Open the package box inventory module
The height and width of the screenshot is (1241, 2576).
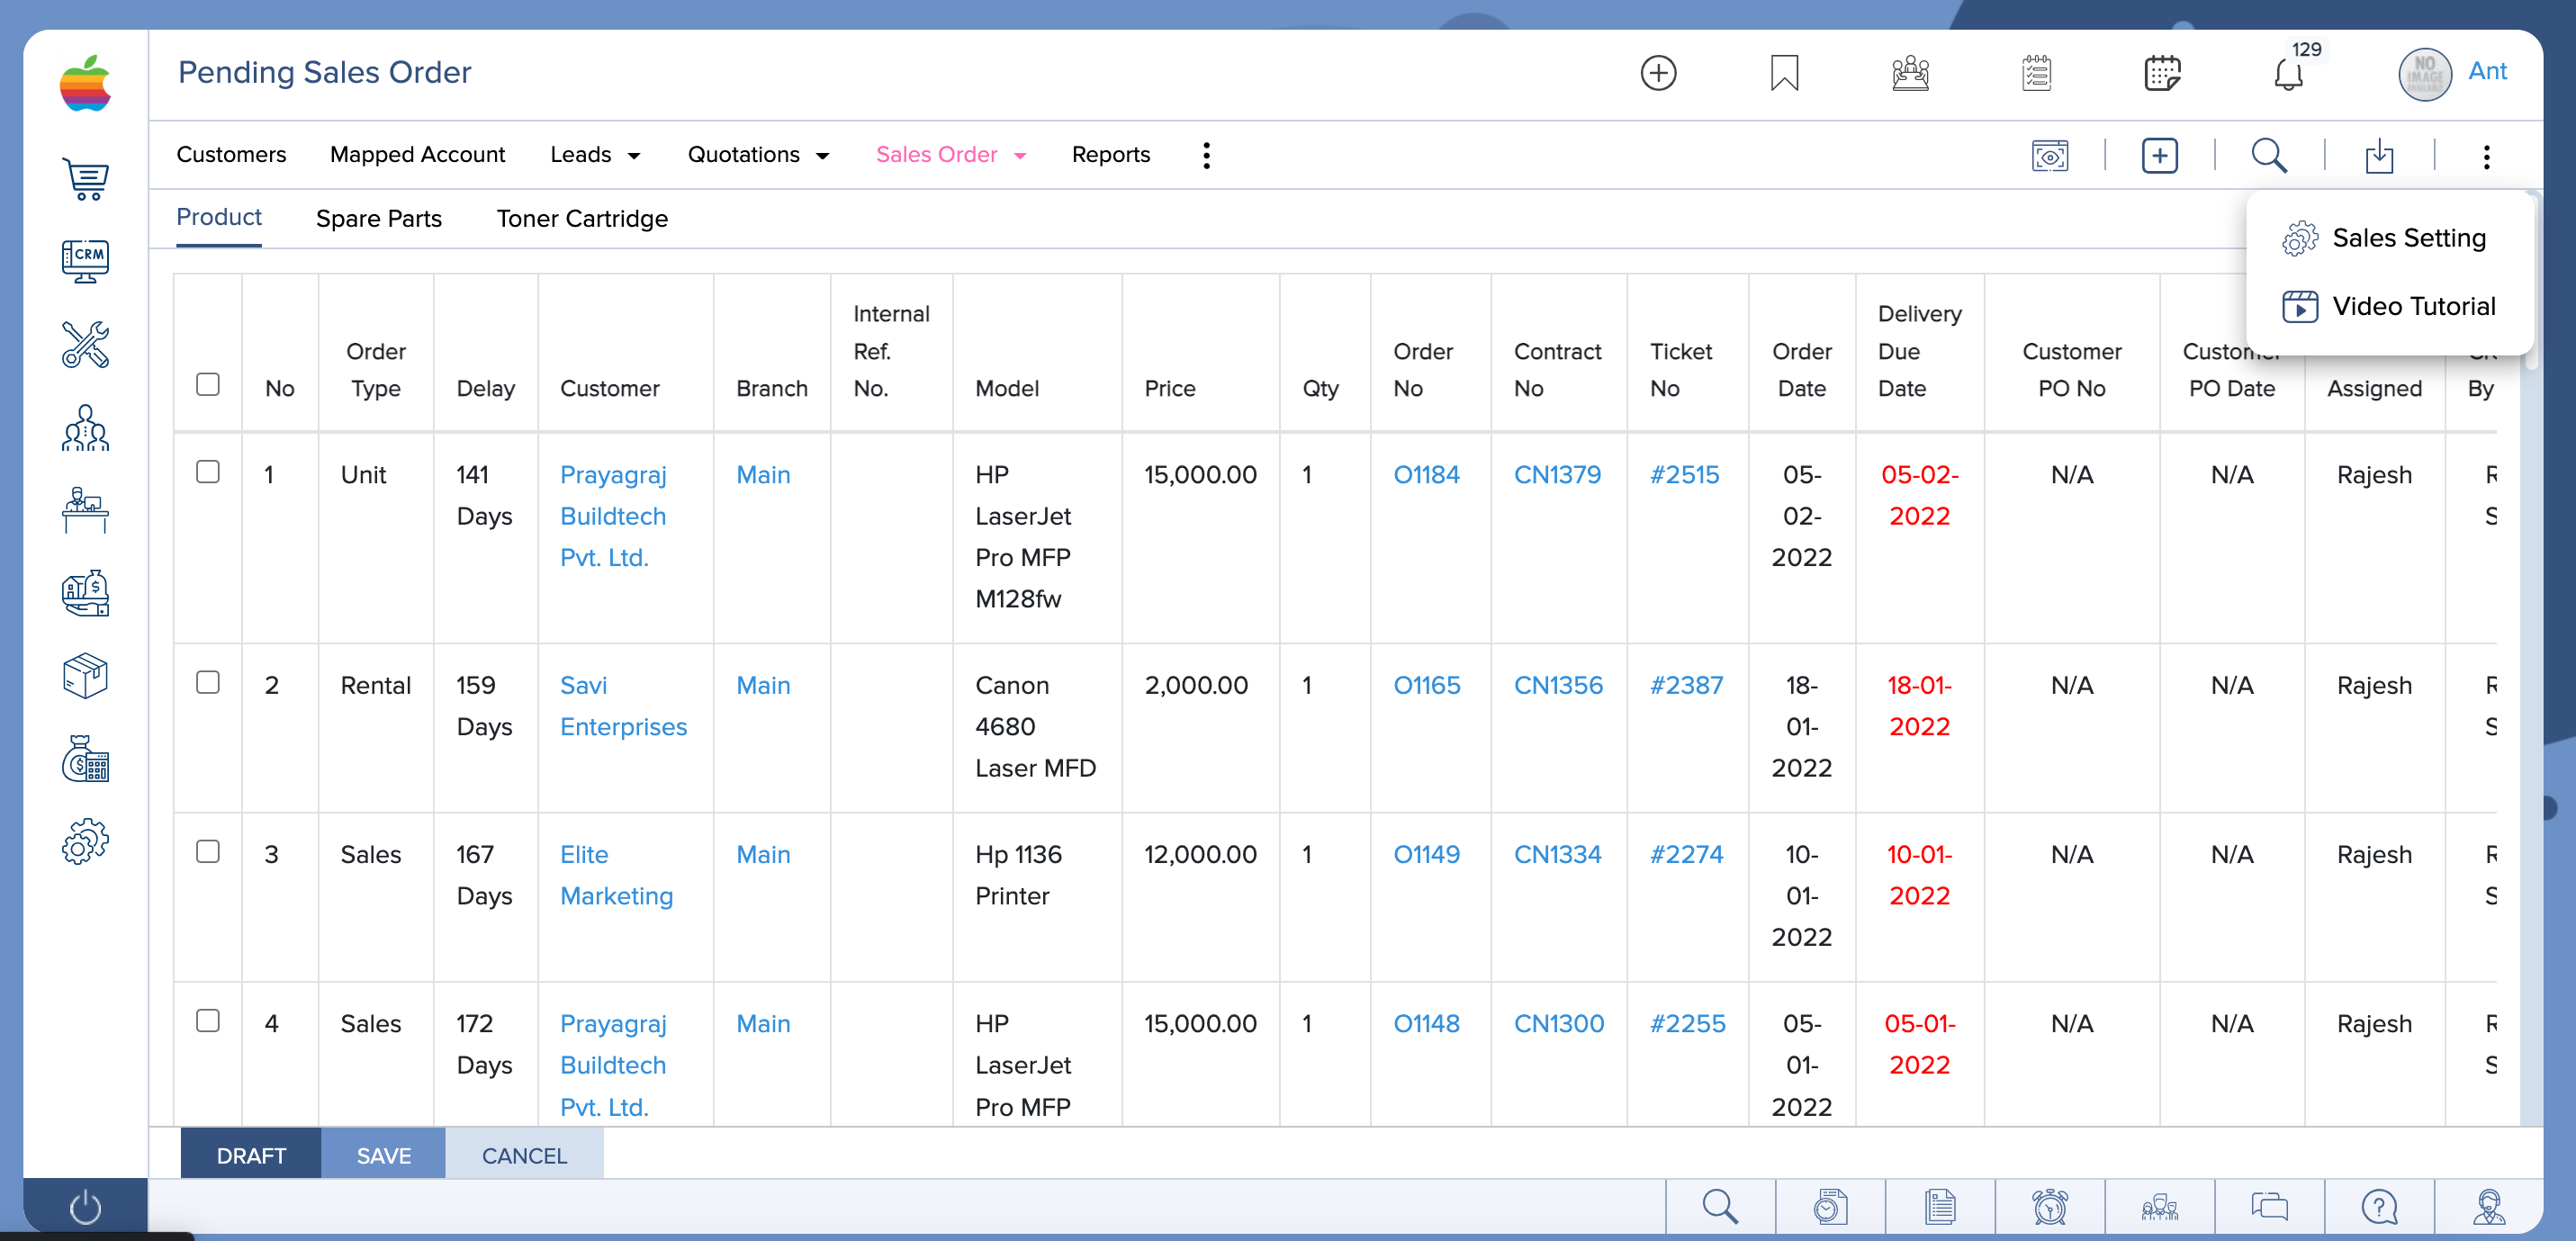(x=85, y=676)
